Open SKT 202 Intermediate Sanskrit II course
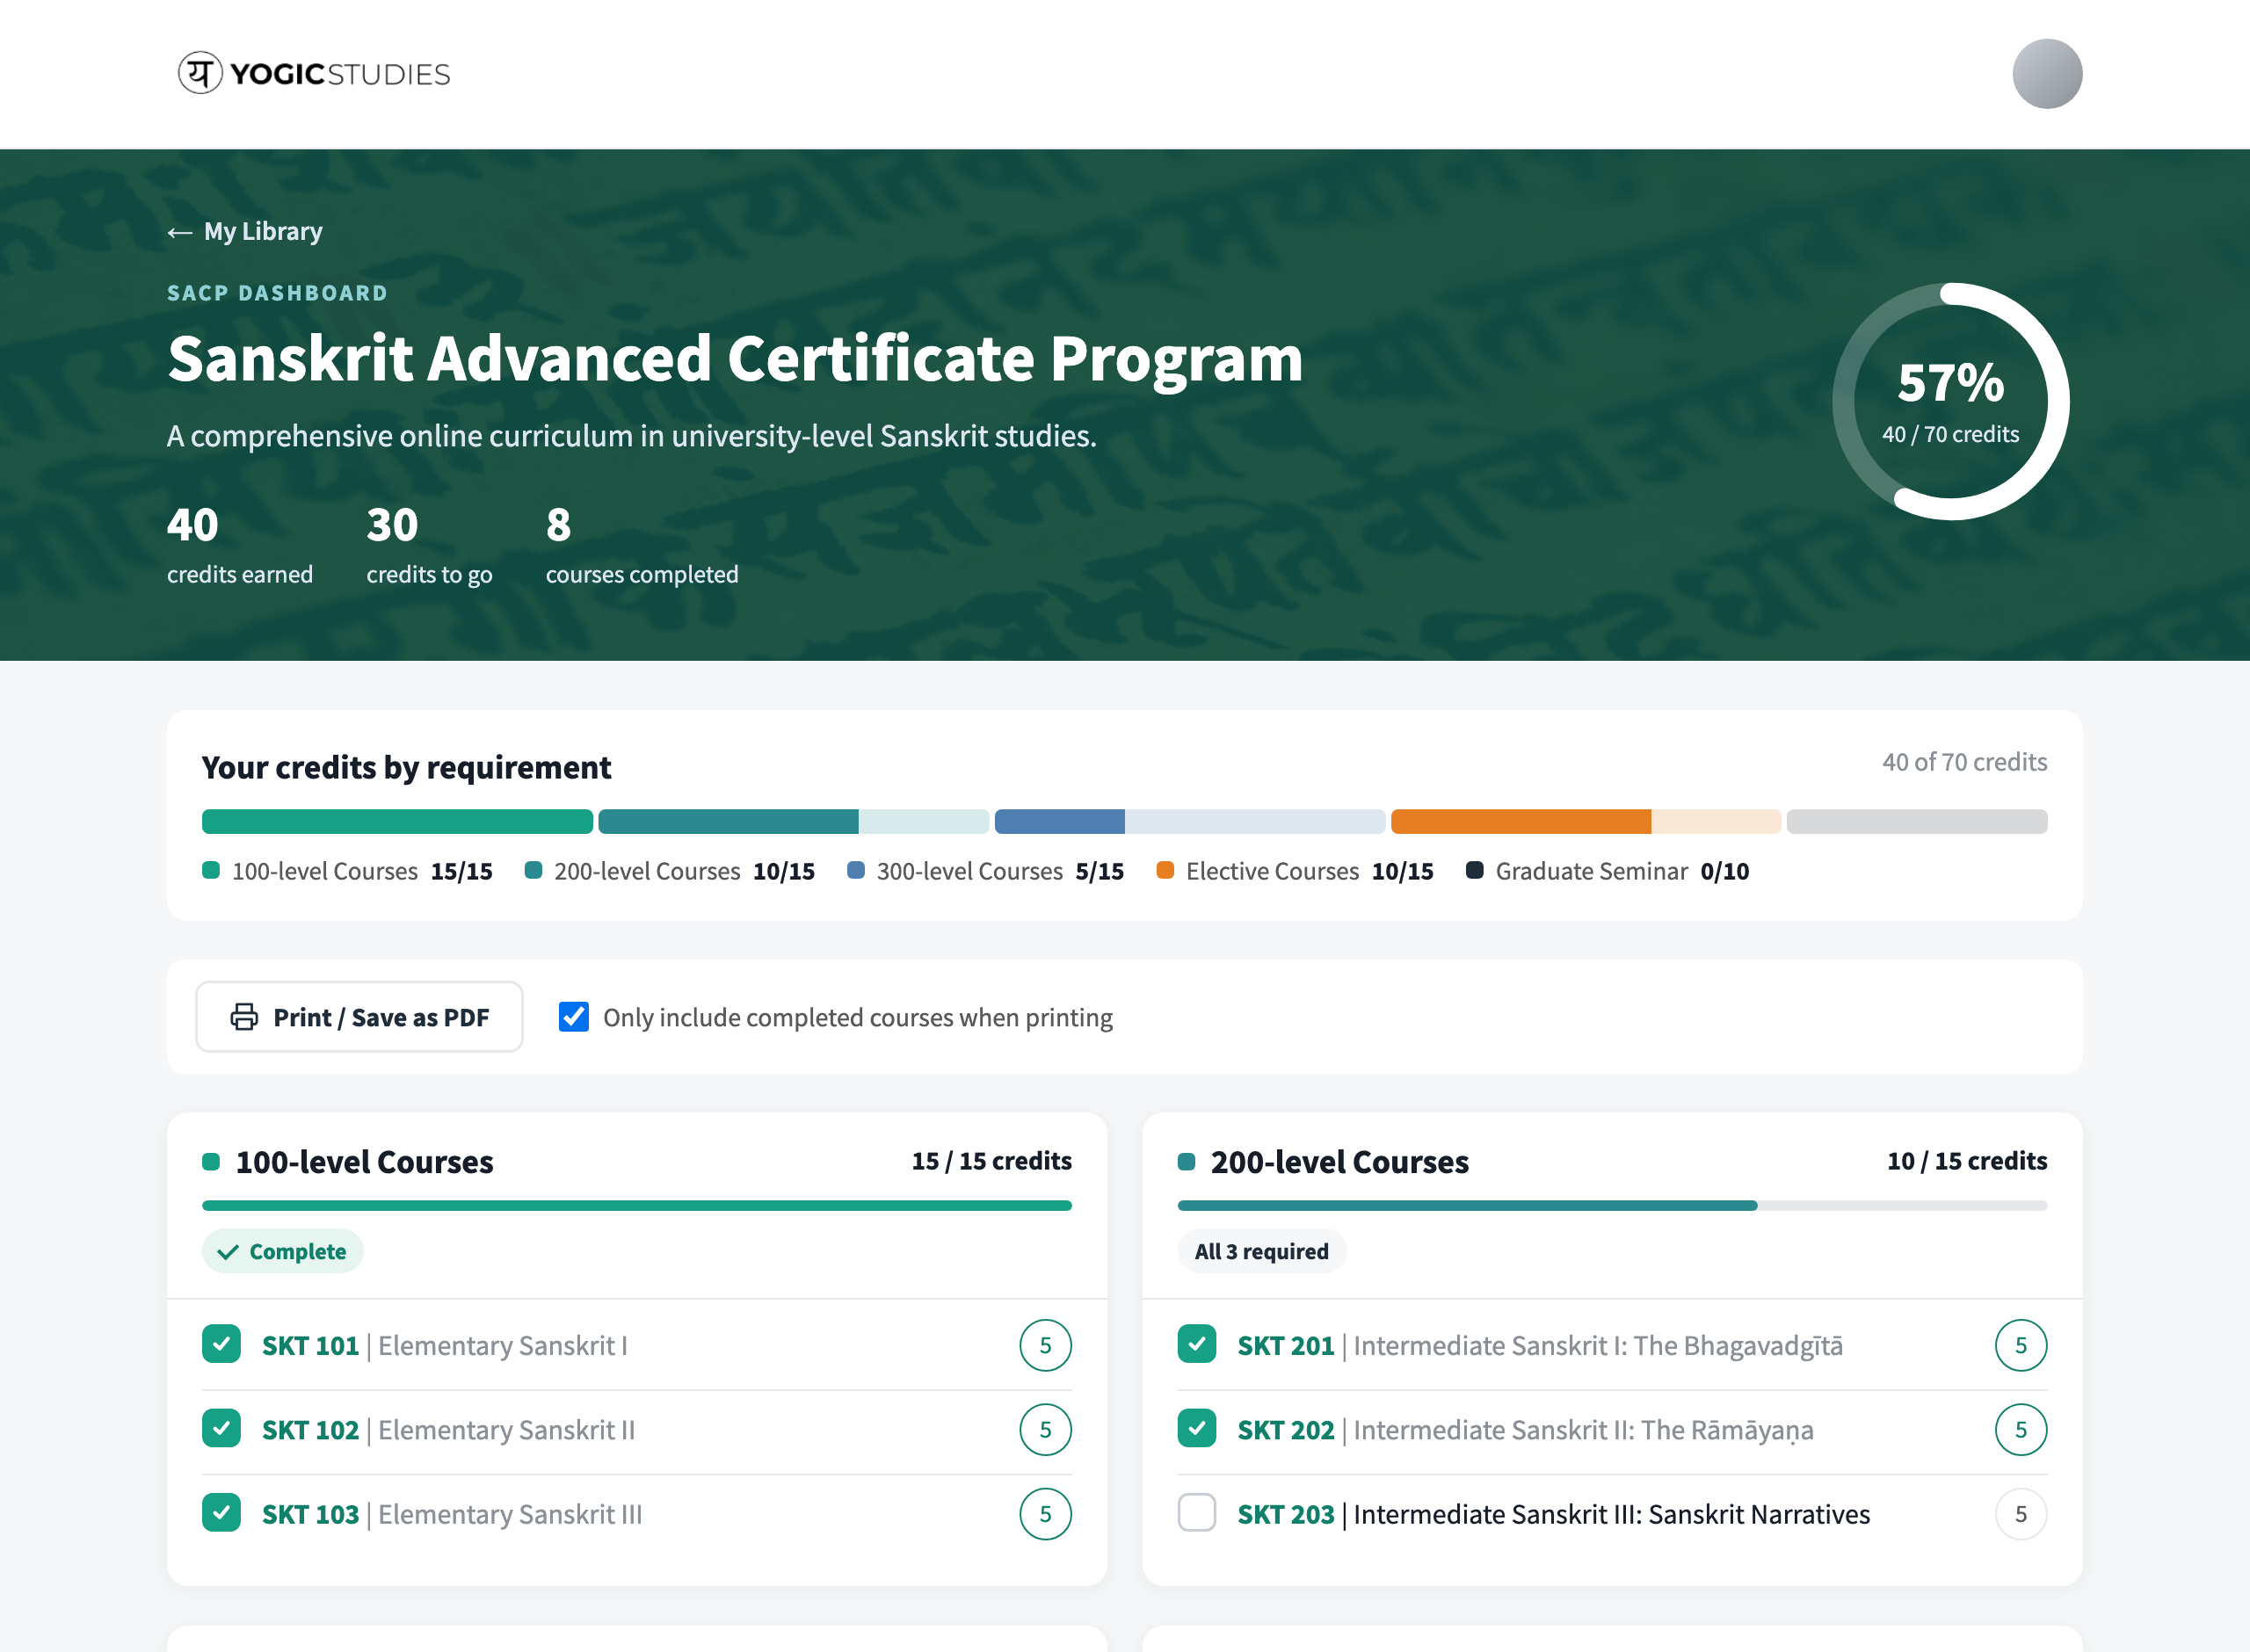 click(x=1526, y=1430)
